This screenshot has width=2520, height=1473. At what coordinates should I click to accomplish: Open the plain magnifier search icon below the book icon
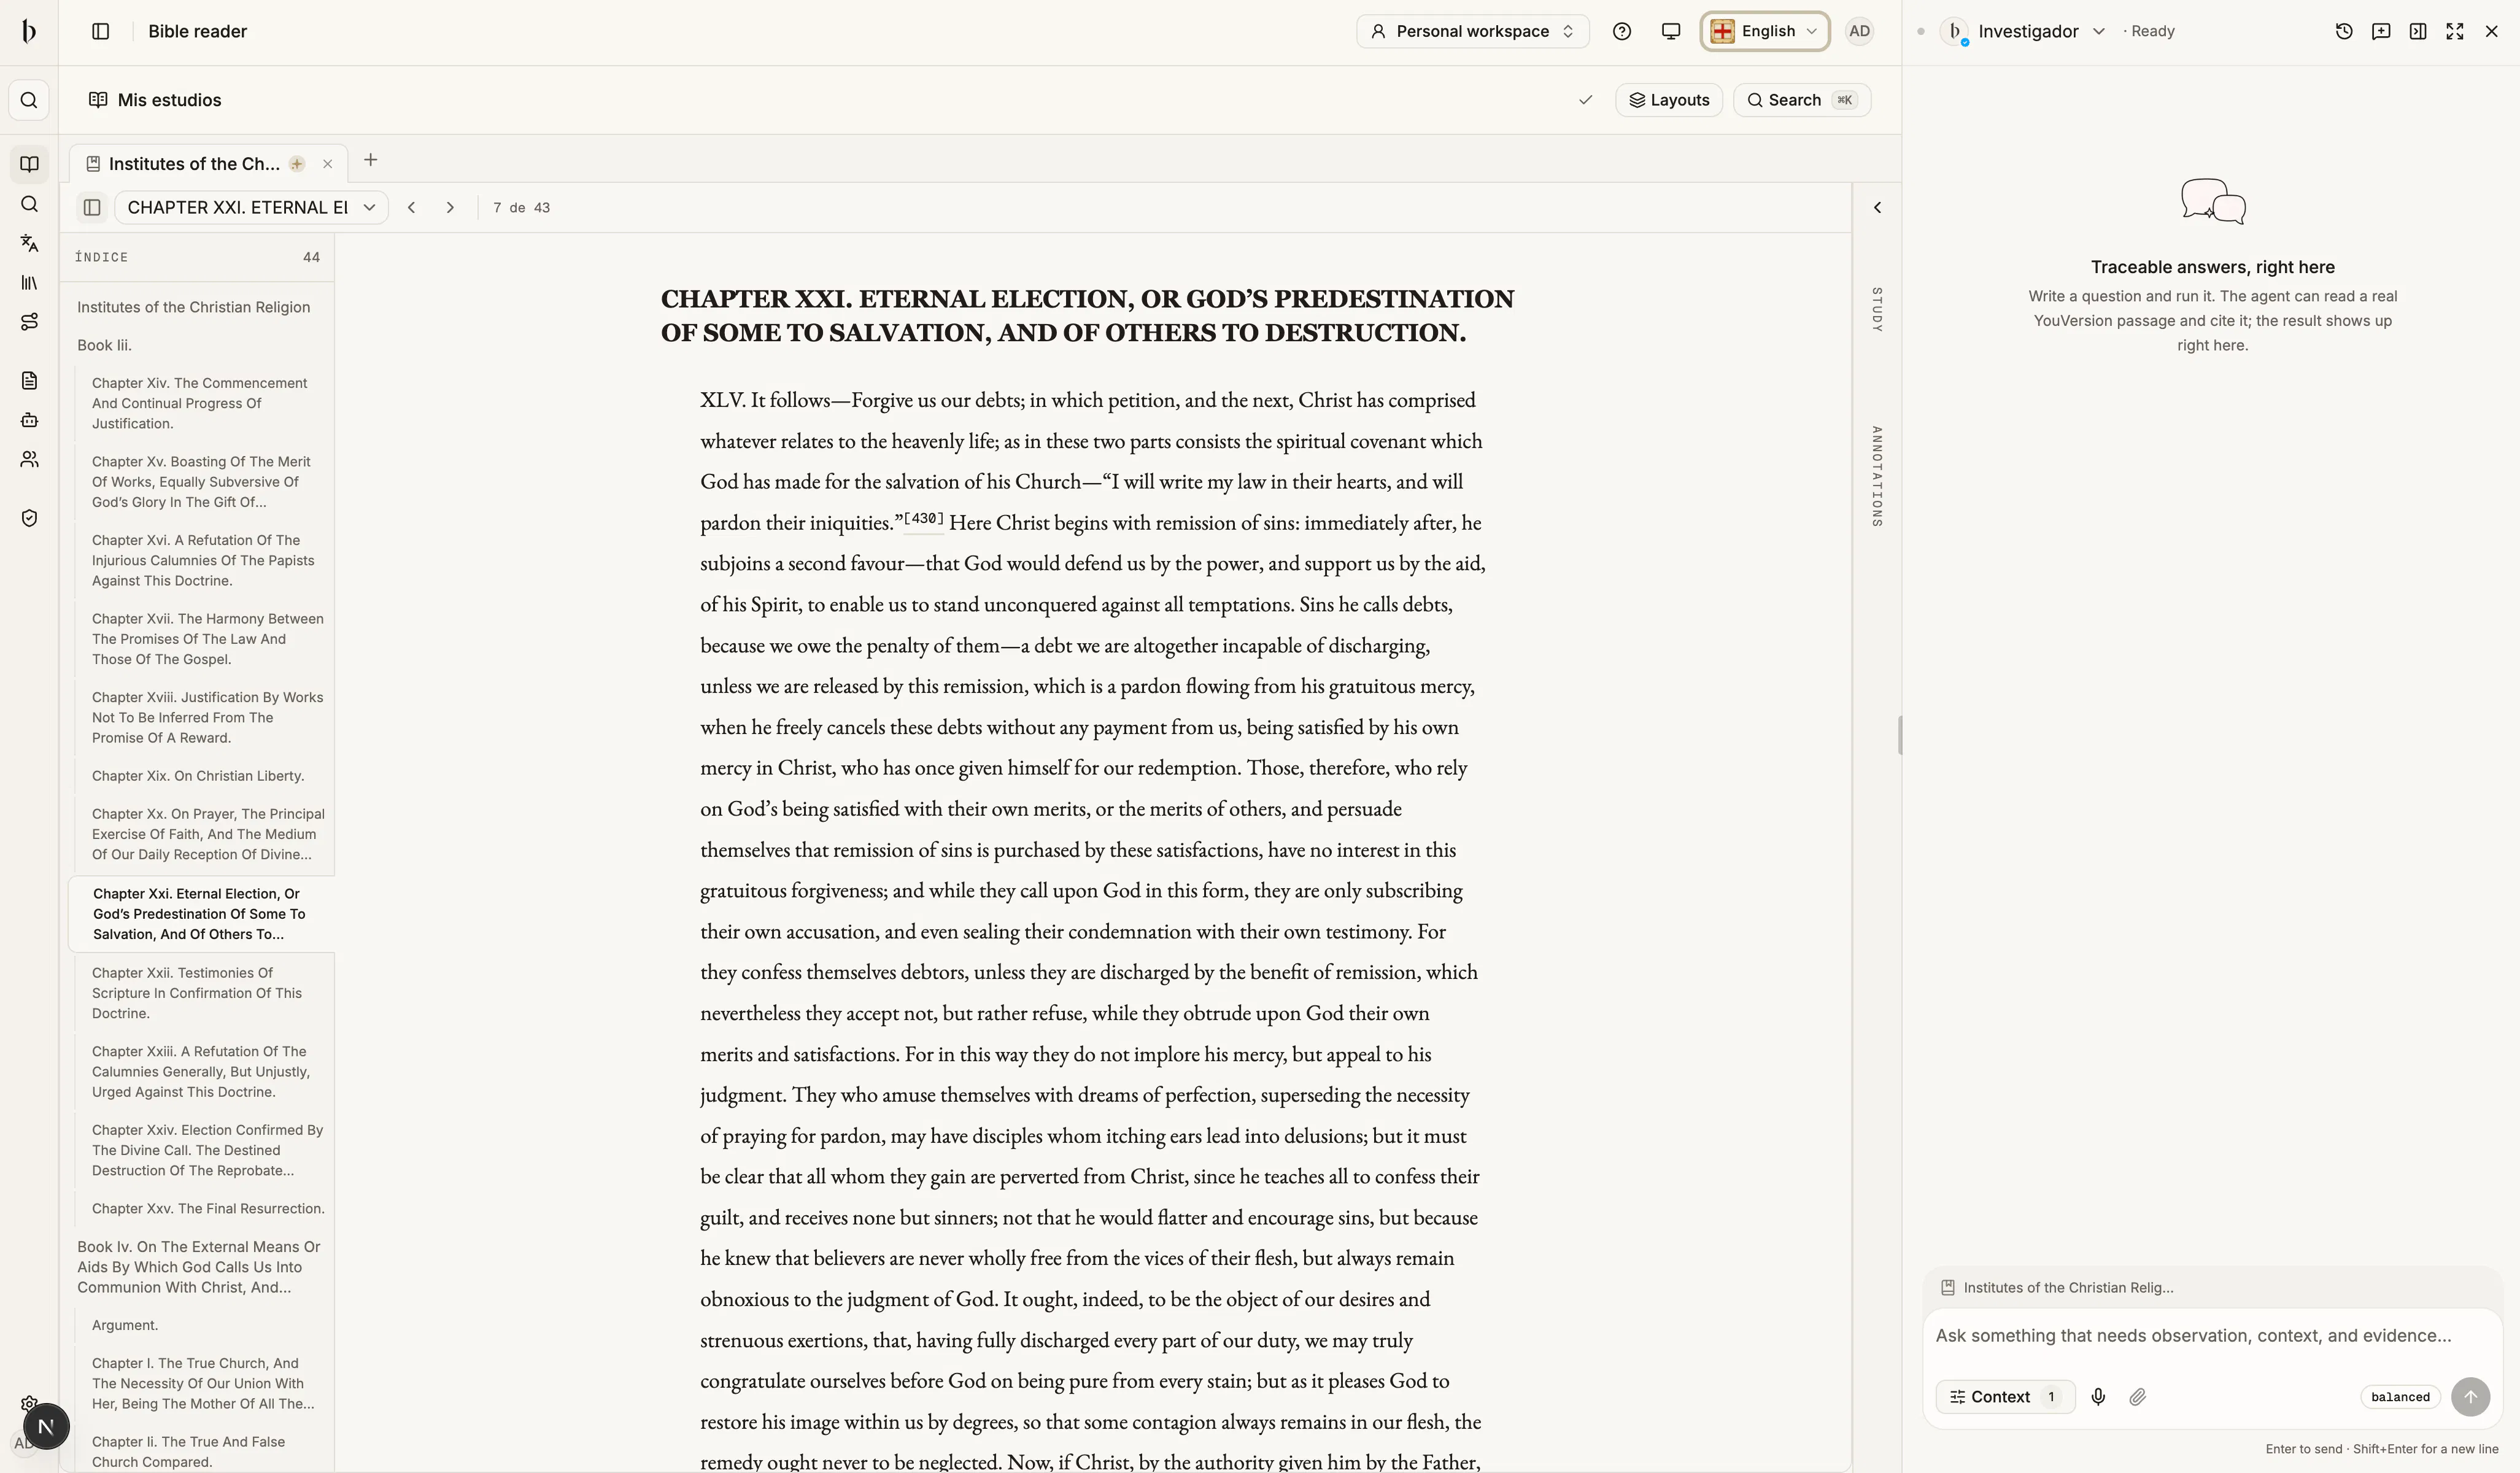click(x=29, y=204)
